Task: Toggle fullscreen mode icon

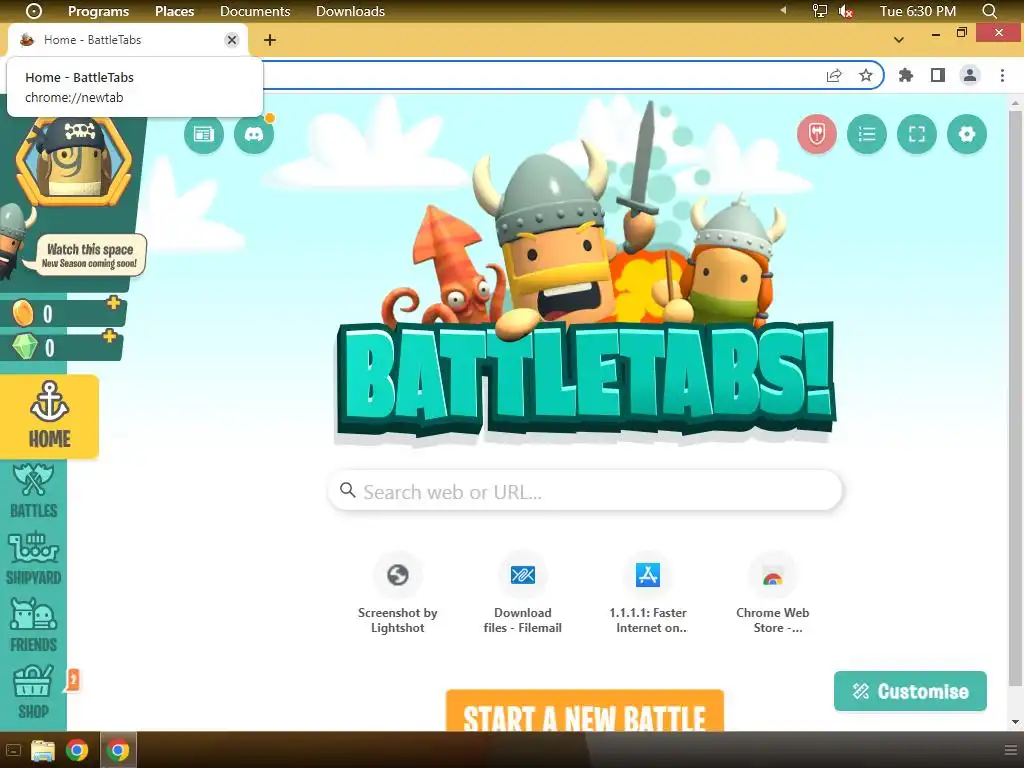Action: point(917,135)
